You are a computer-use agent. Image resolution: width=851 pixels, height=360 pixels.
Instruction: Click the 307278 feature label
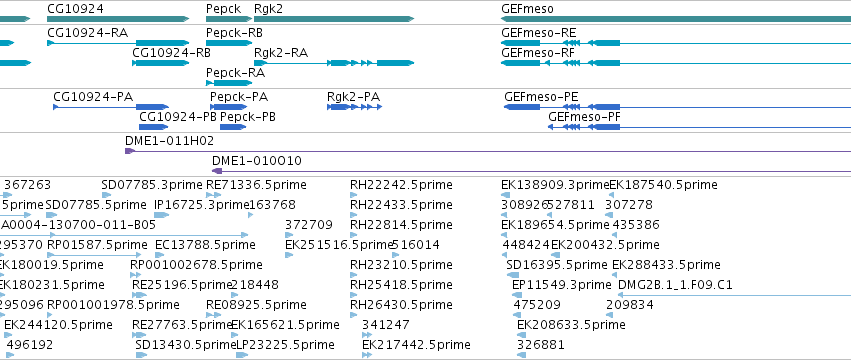[x=628, y=205]
